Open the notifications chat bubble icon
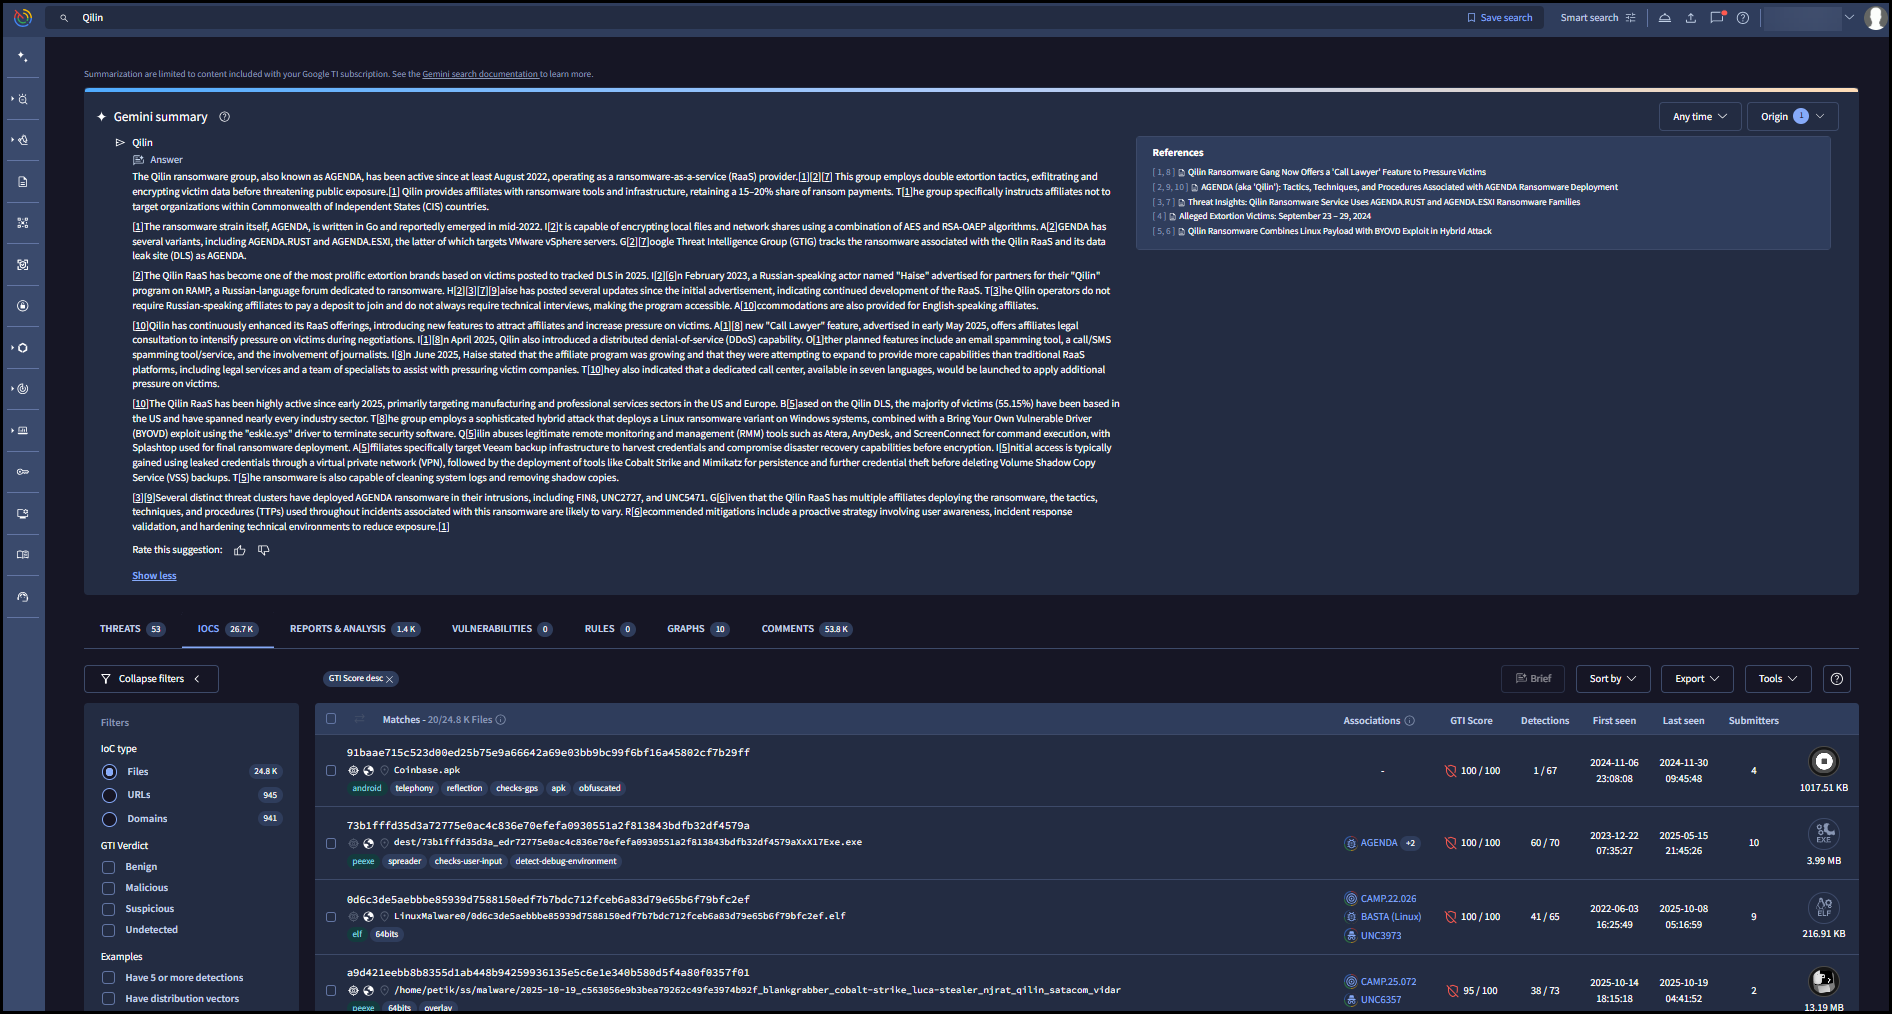 click(x=1717, y=18)
